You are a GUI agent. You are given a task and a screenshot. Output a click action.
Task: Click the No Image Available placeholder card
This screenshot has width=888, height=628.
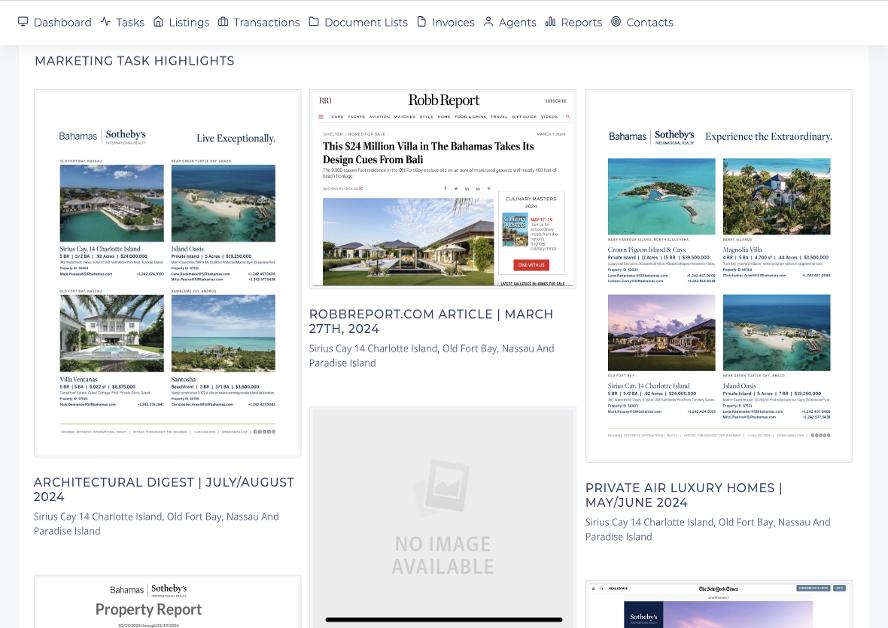pyautogui.click(x=443, y=517)
